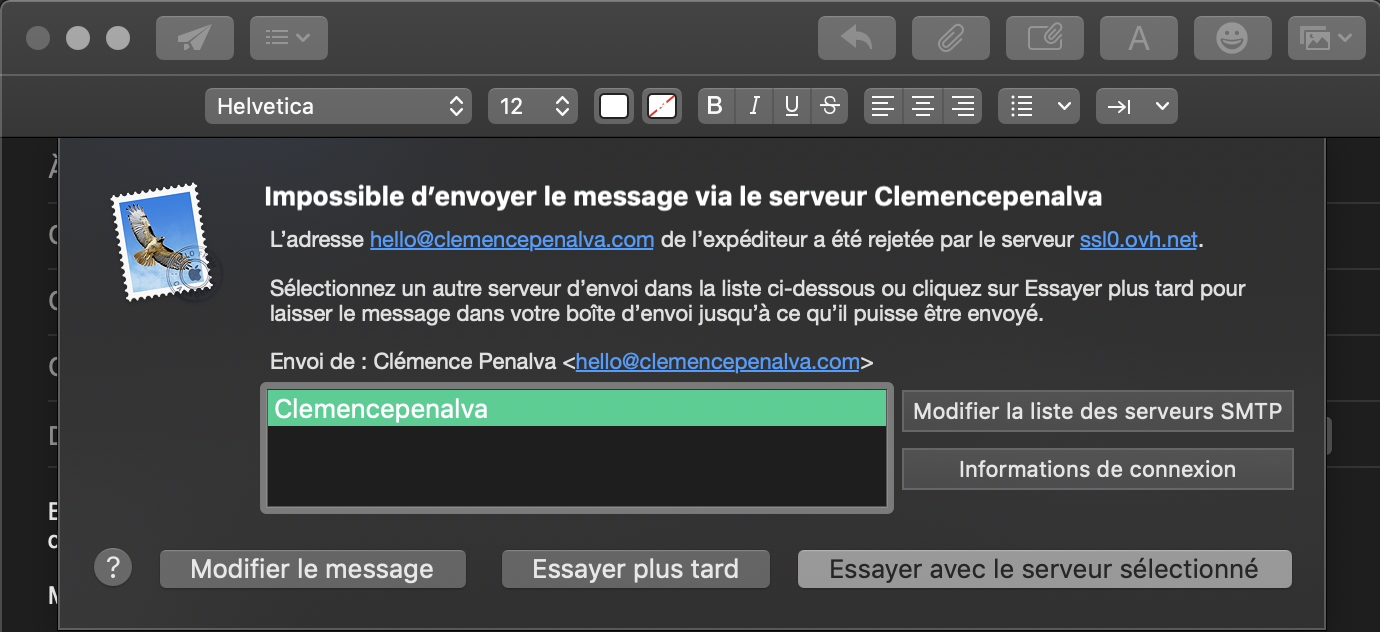Select Clemencepenalva server in the list

[x=576, y=409]
